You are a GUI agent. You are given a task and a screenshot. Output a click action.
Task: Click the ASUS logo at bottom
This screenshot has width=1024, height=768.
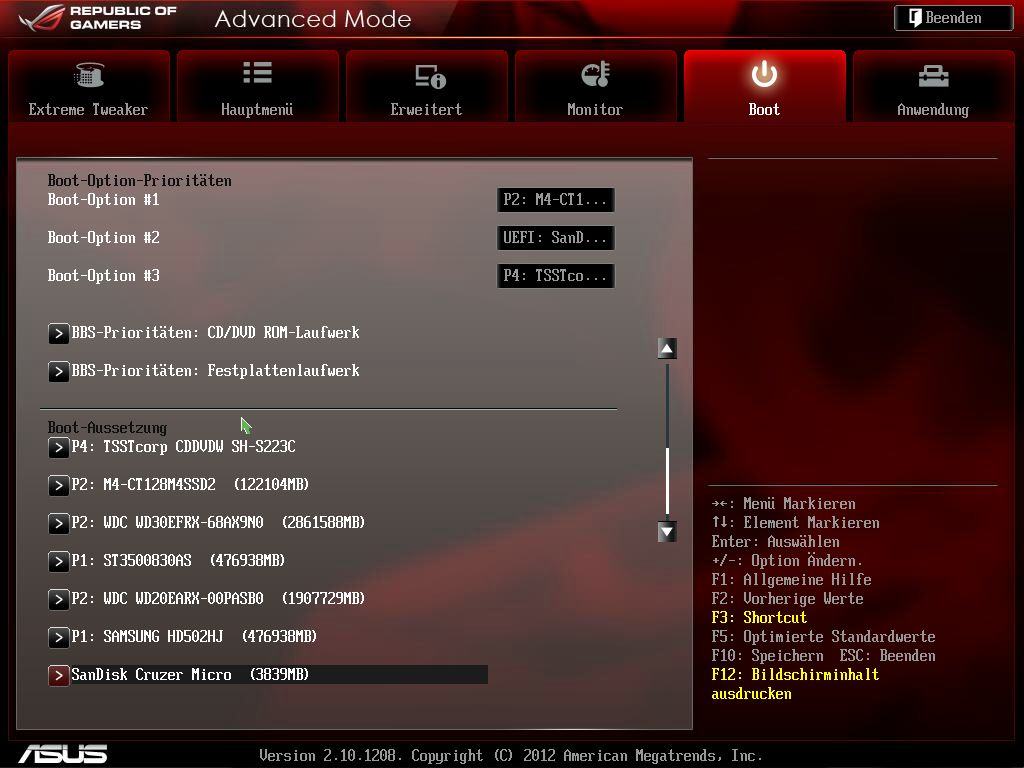click(63, 754)
